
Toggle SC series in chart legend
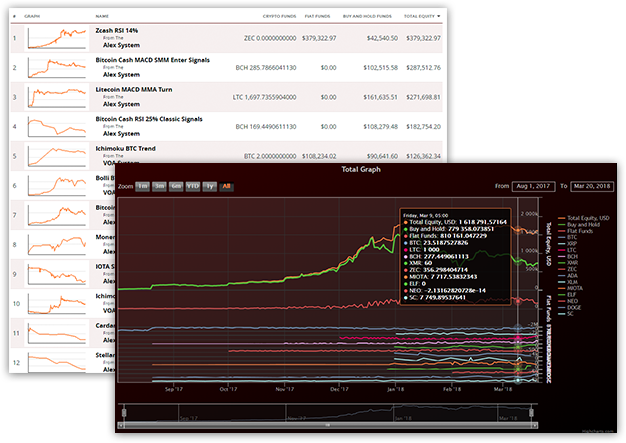click(x=566, y=314)
